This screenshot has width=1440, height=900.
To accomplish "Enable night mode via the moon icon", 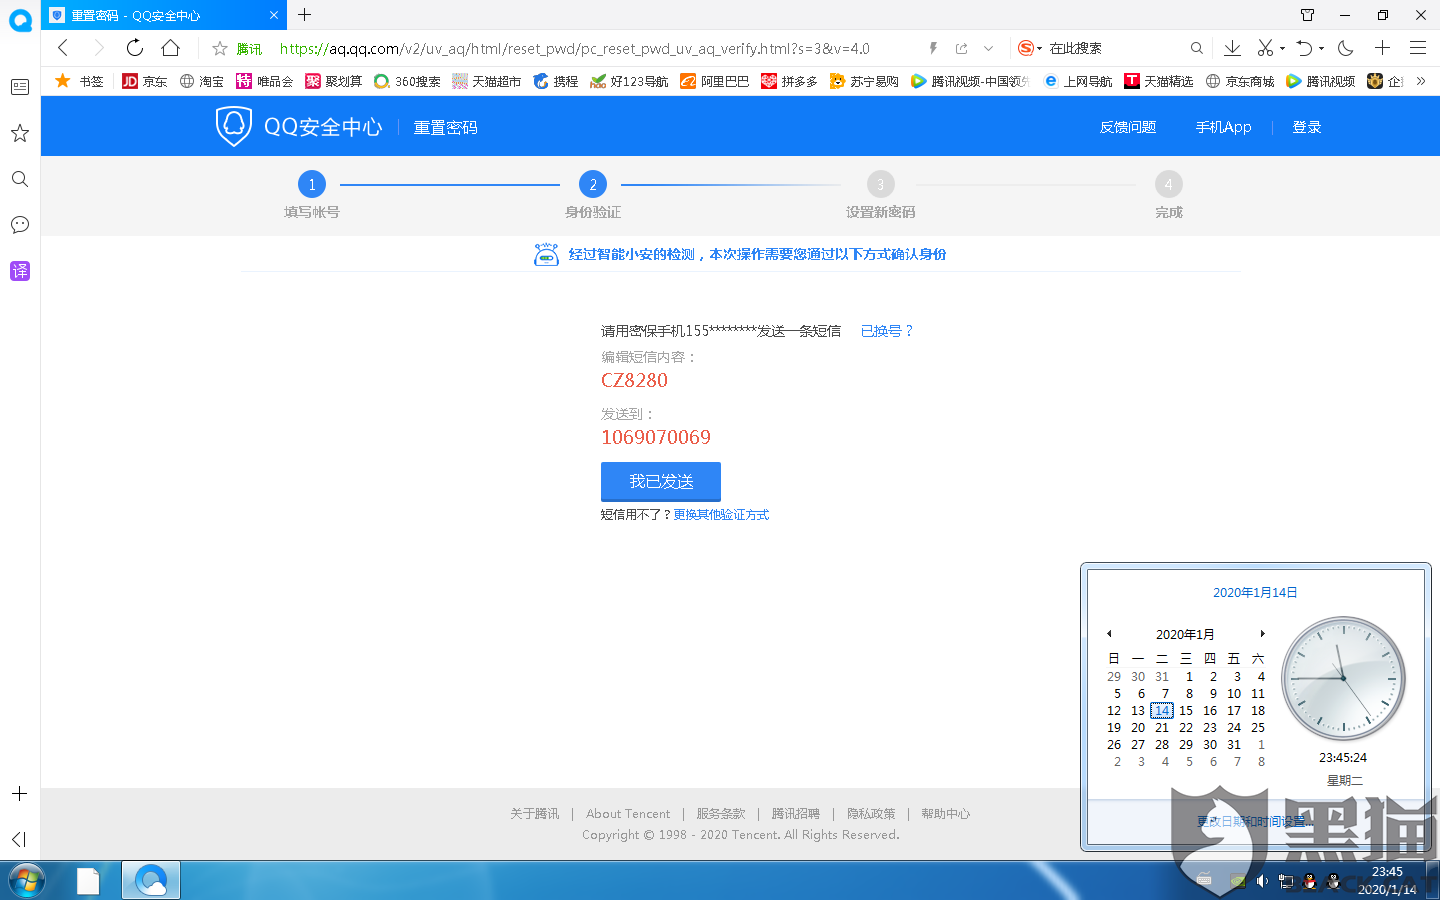I will coord(1345,47).
